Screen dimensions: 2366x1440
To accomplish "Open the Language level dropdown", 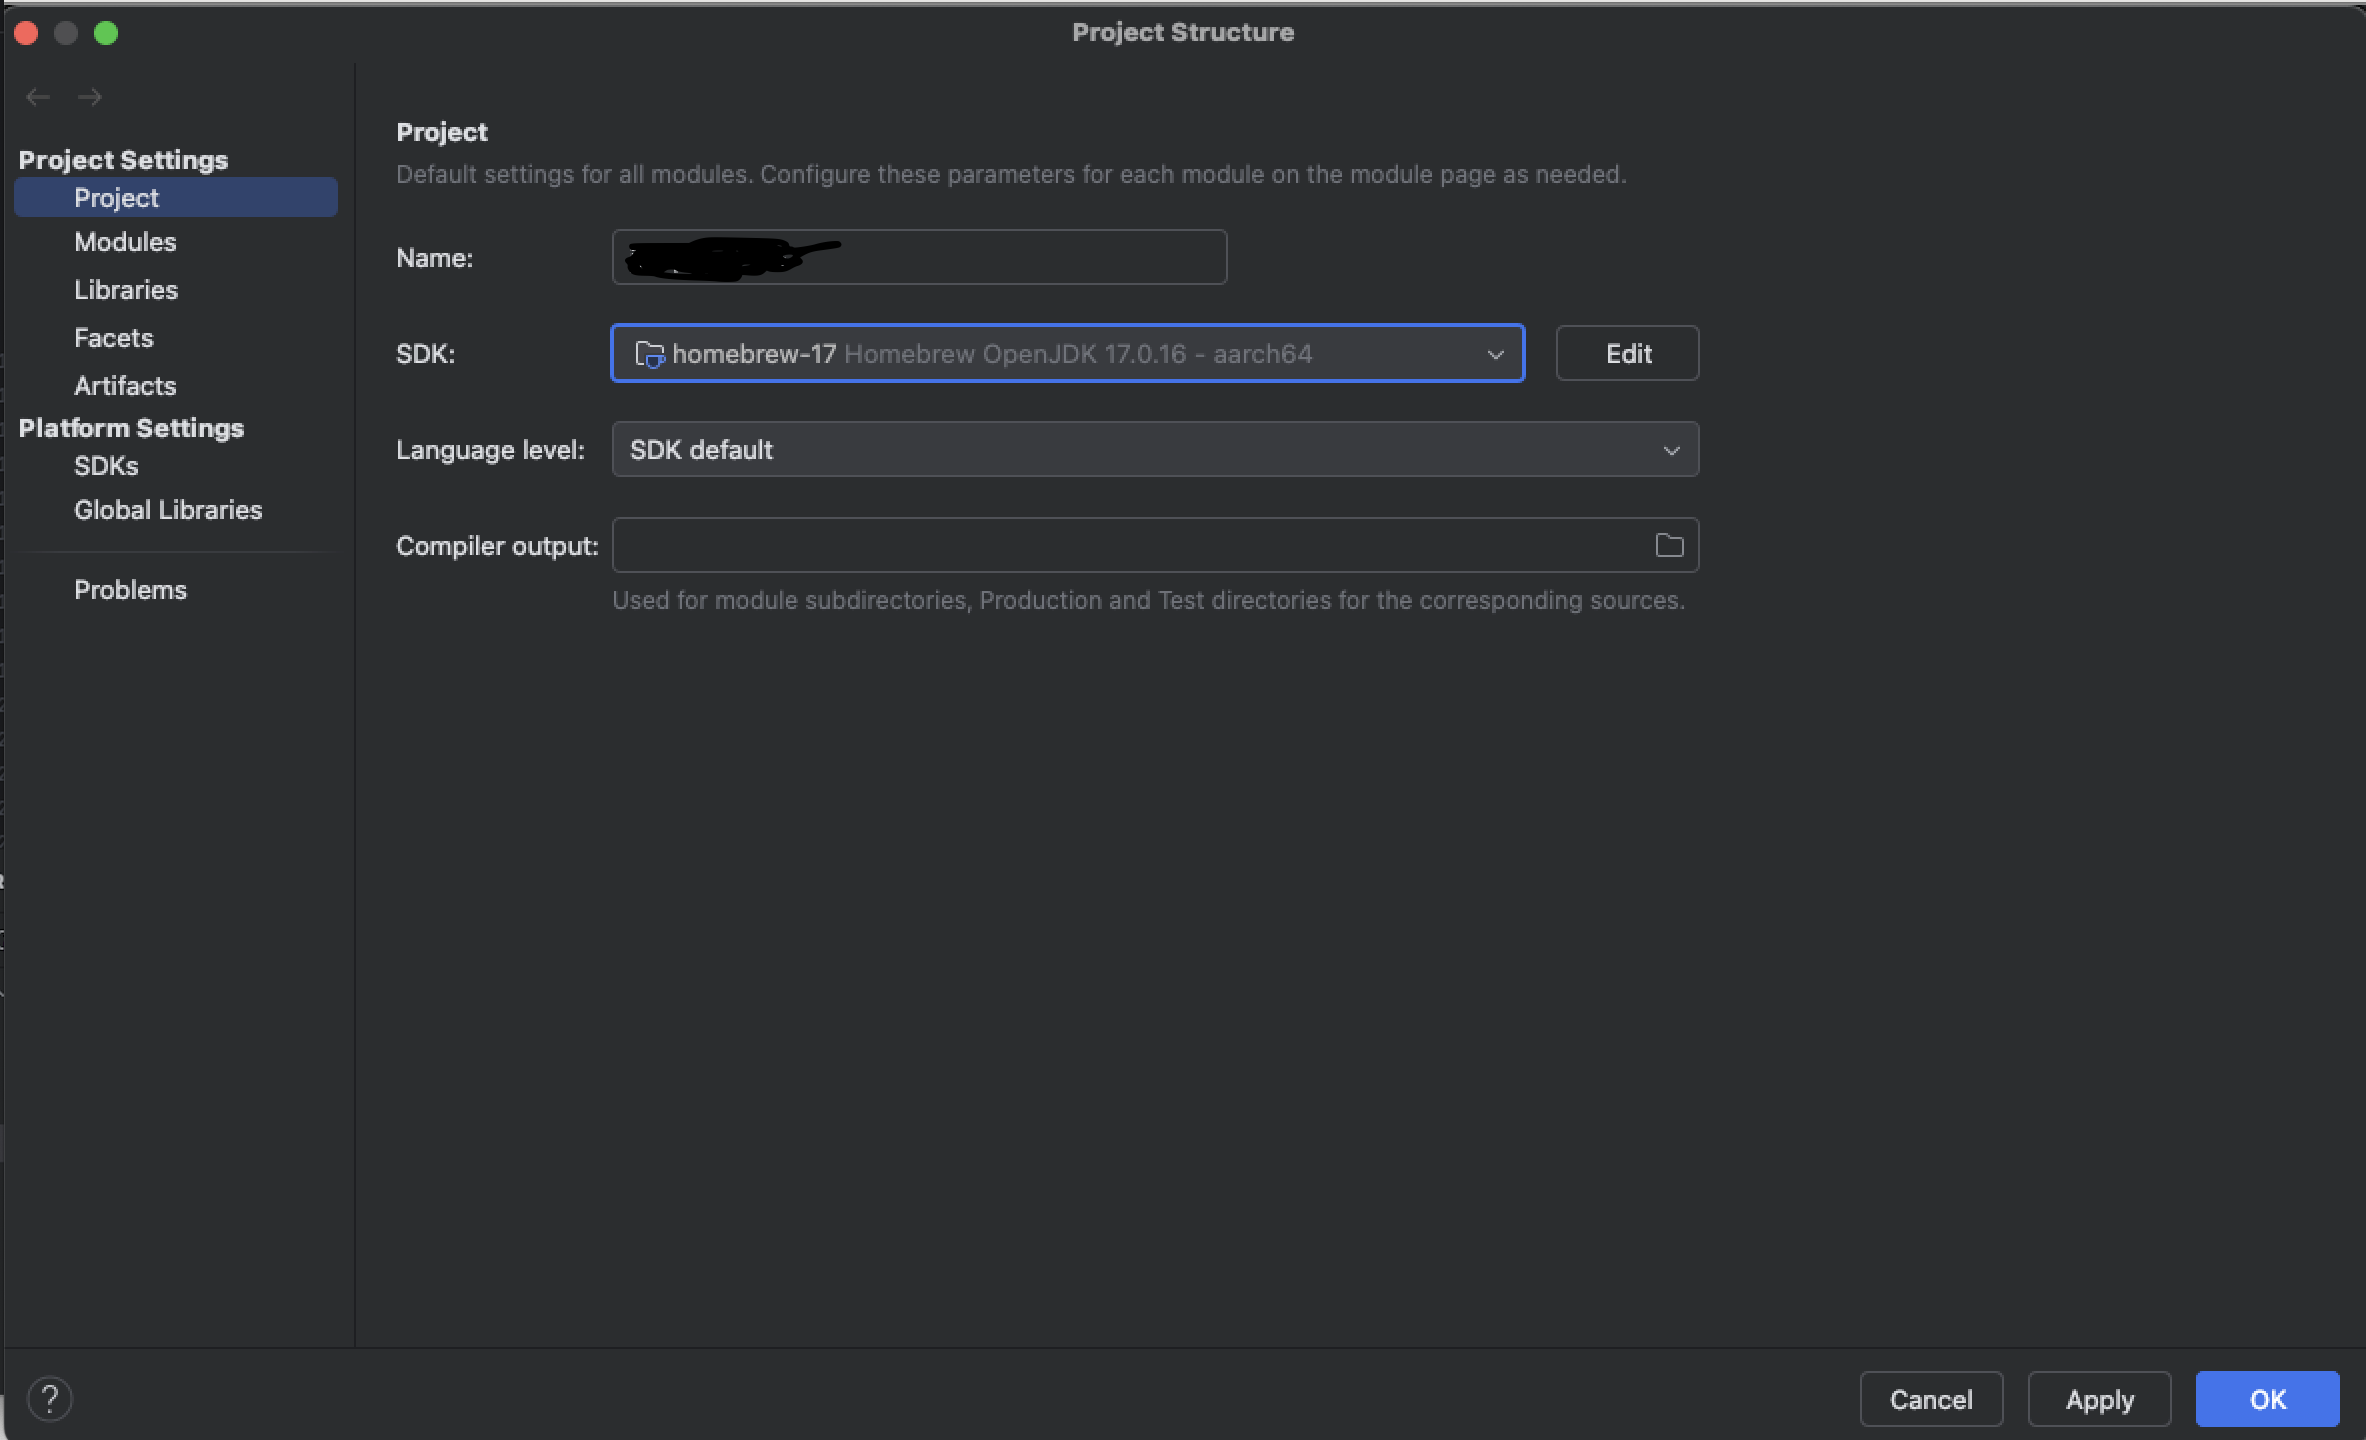I will tap(1154, 449).
